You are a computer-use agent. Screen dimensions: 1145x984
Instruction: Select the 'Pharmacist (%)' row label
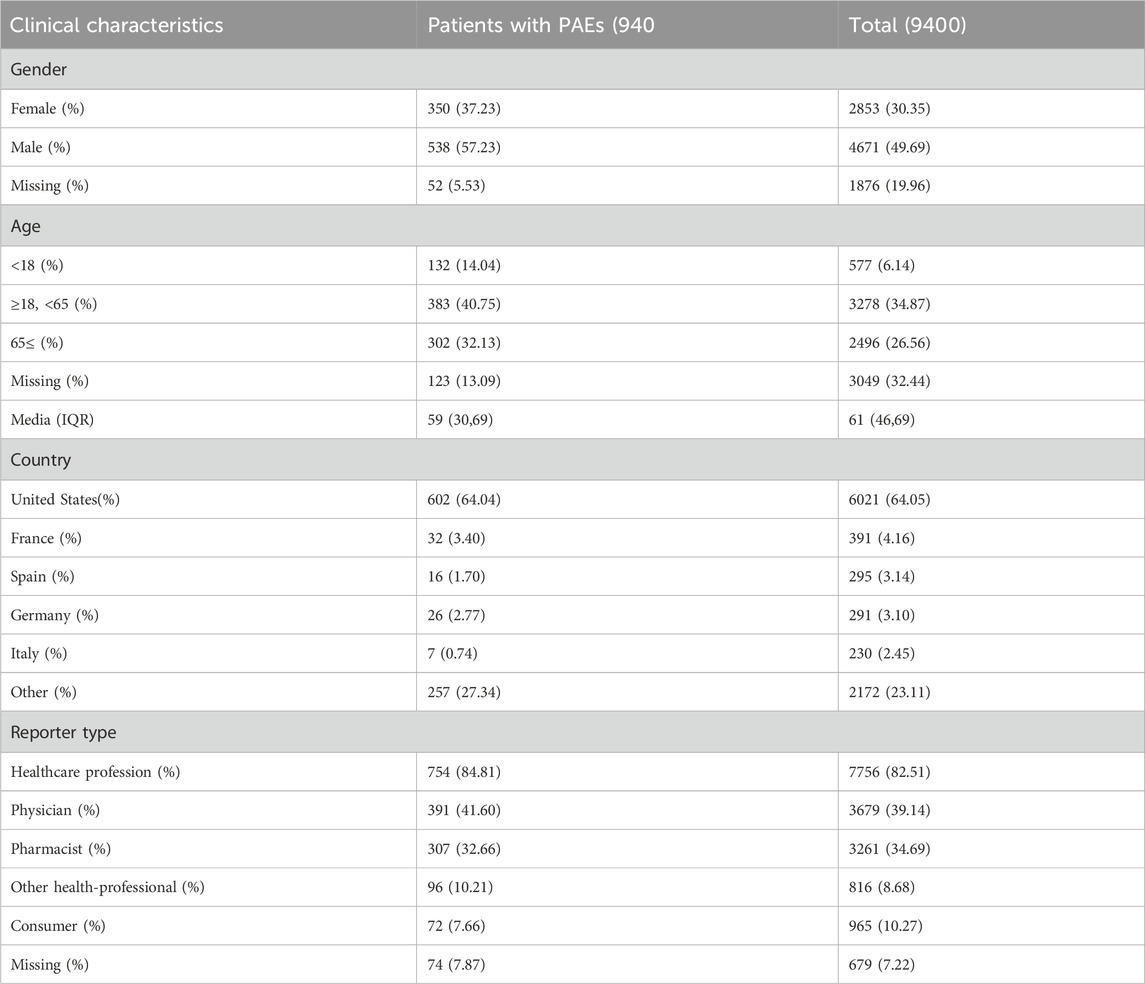[61, 850]
